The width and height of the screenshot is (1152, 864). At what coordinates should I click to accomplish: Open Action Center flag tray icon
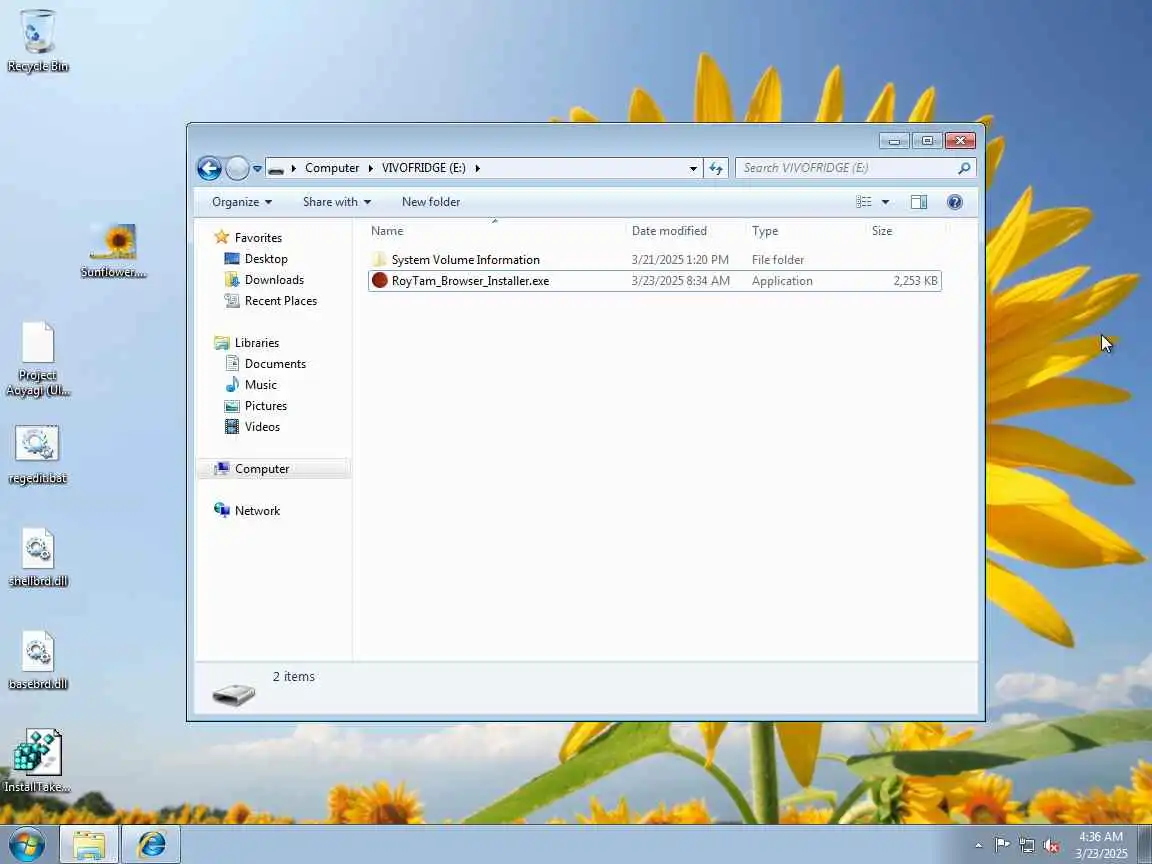[1002, 845]
